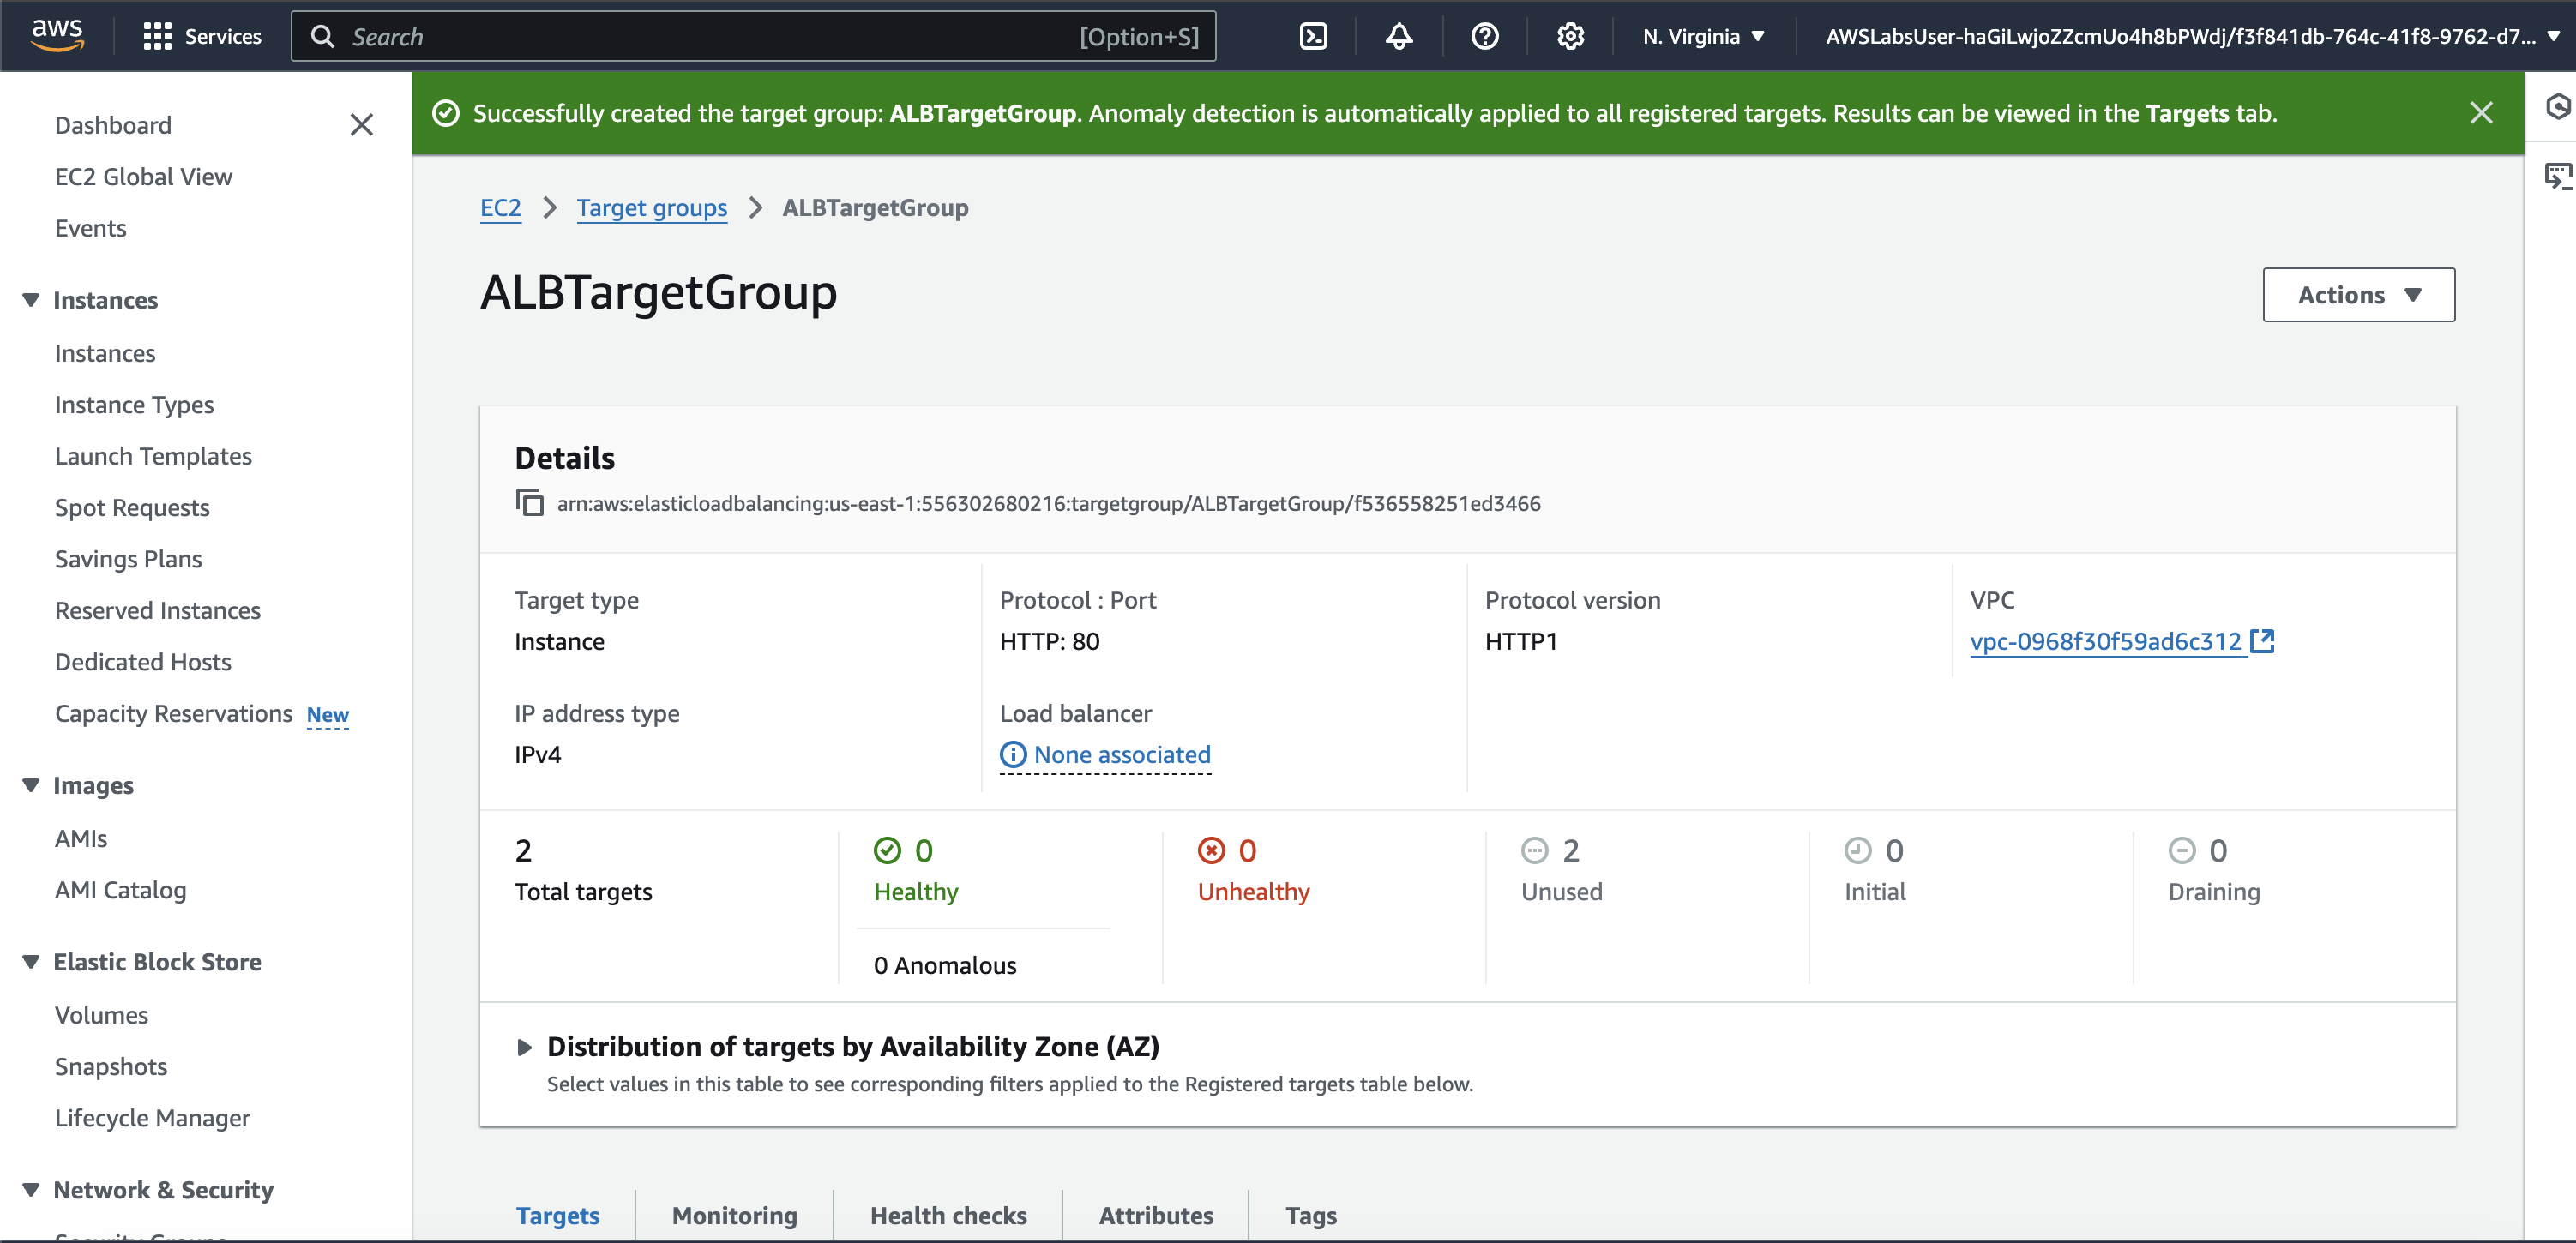
Task: Click the AWS logo home icon
Action: point(57,35)
